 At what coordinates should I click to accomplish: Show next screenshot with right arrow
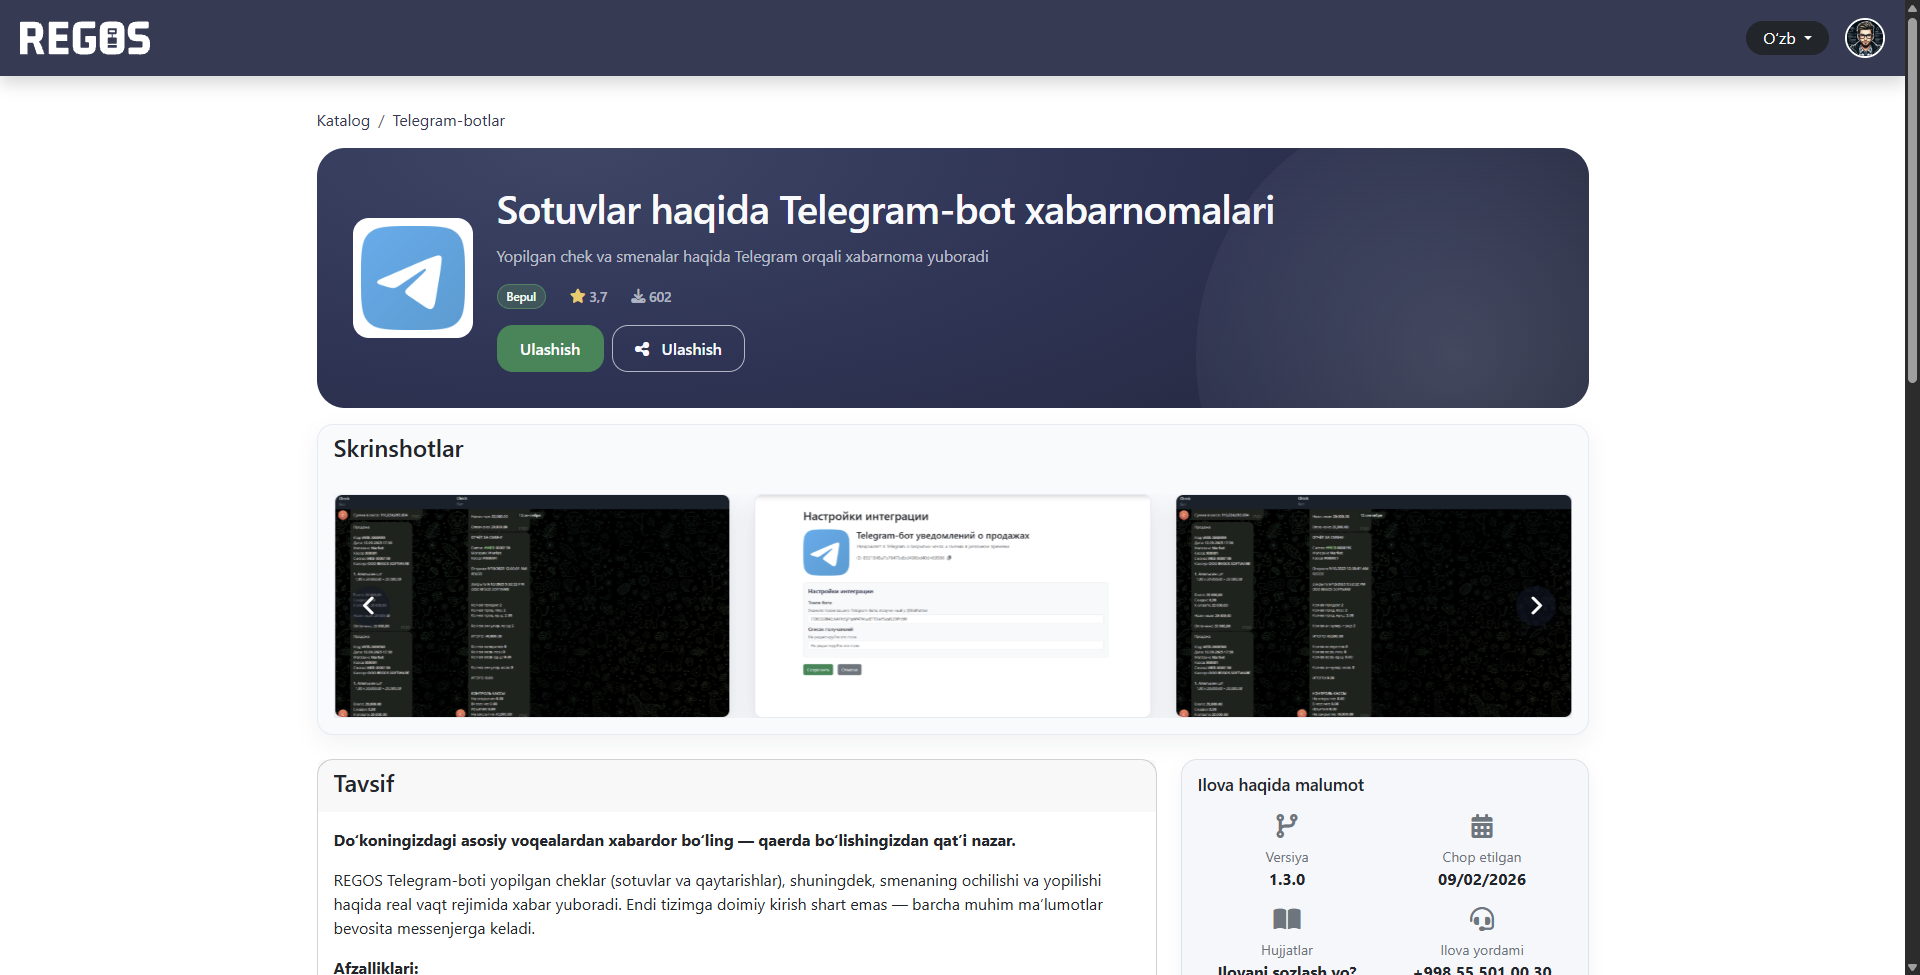point(1536,606)
